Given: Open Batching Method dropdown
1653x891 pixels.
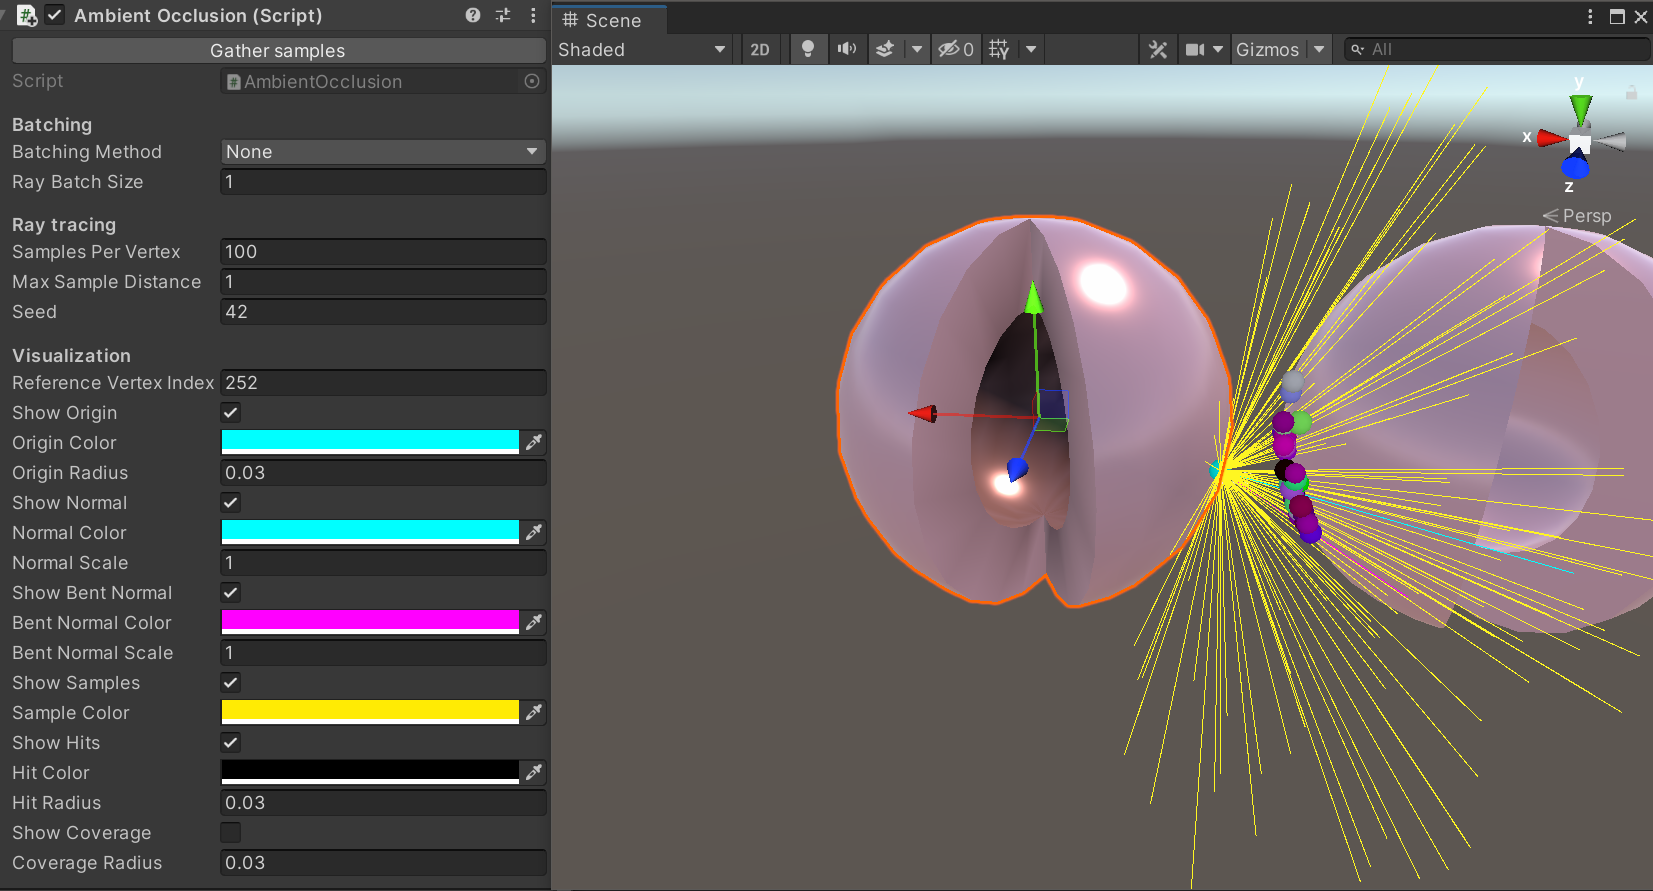Looking at the screenshot, I should [x=383, y=152].
